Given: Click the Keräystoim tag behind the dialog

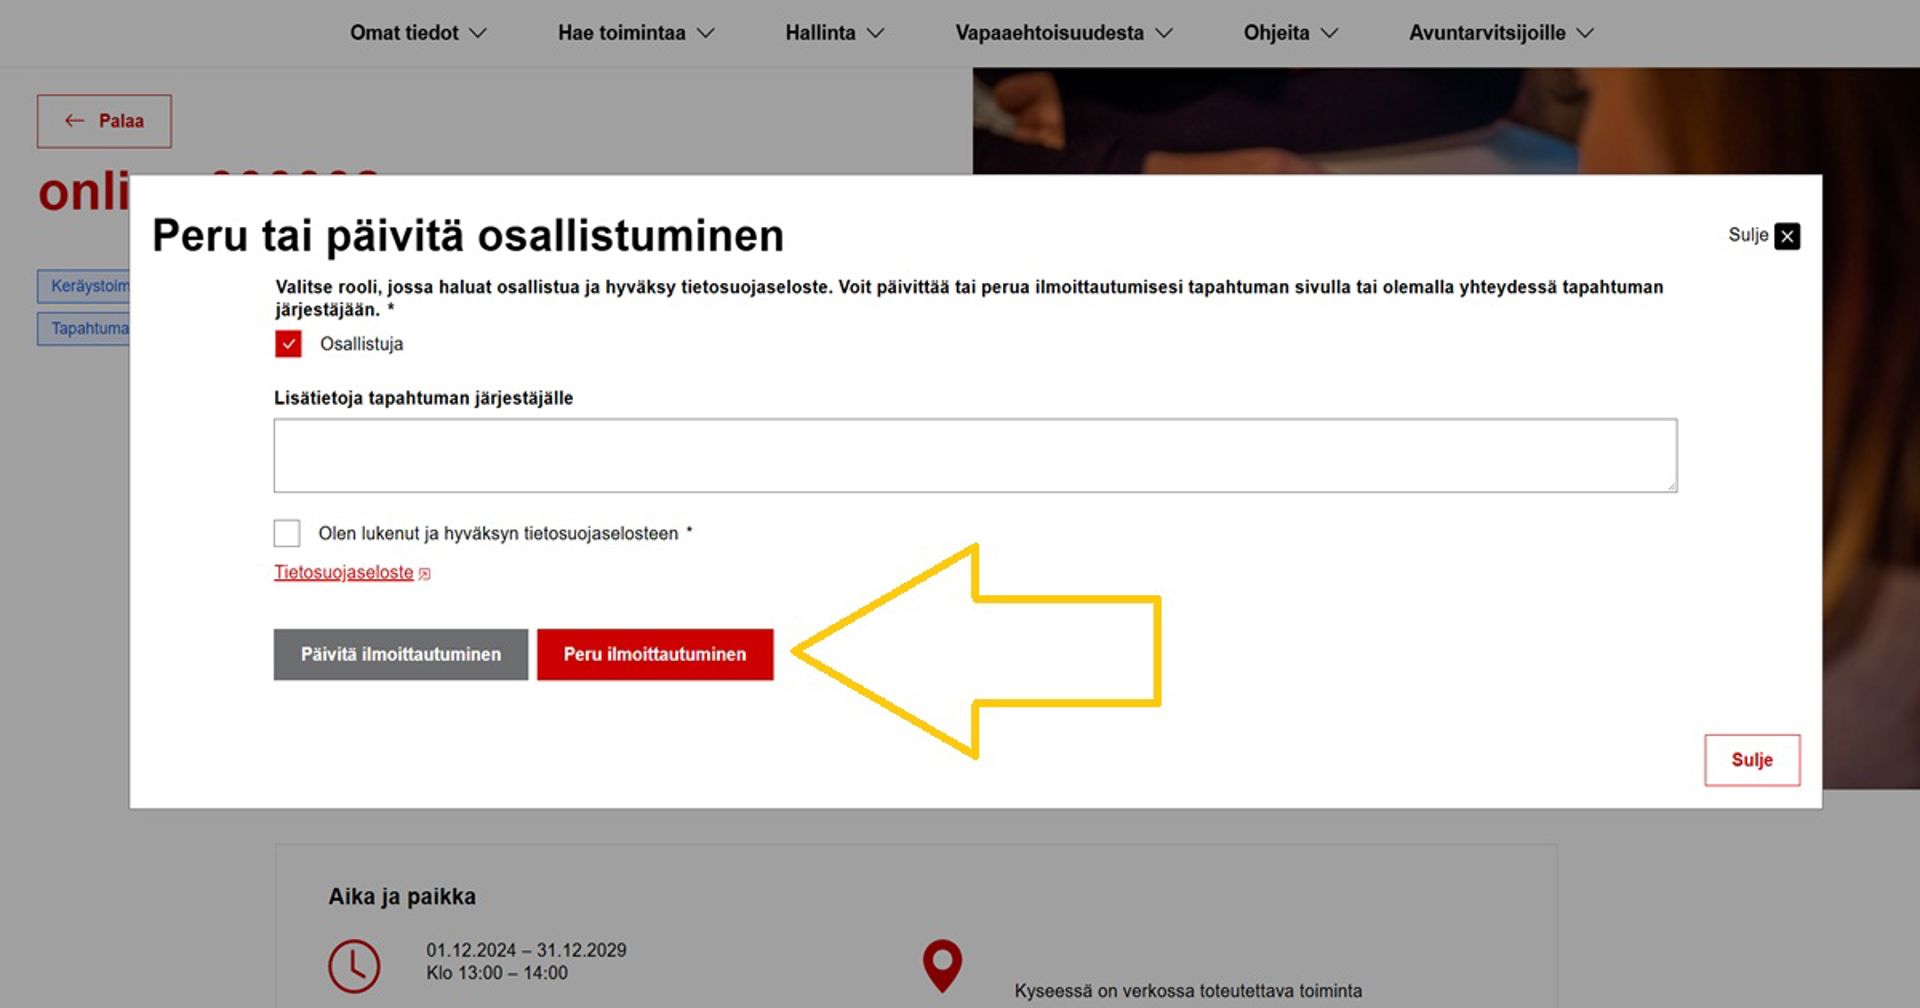Looking at the screenshot, I should (x=84, y=286).
